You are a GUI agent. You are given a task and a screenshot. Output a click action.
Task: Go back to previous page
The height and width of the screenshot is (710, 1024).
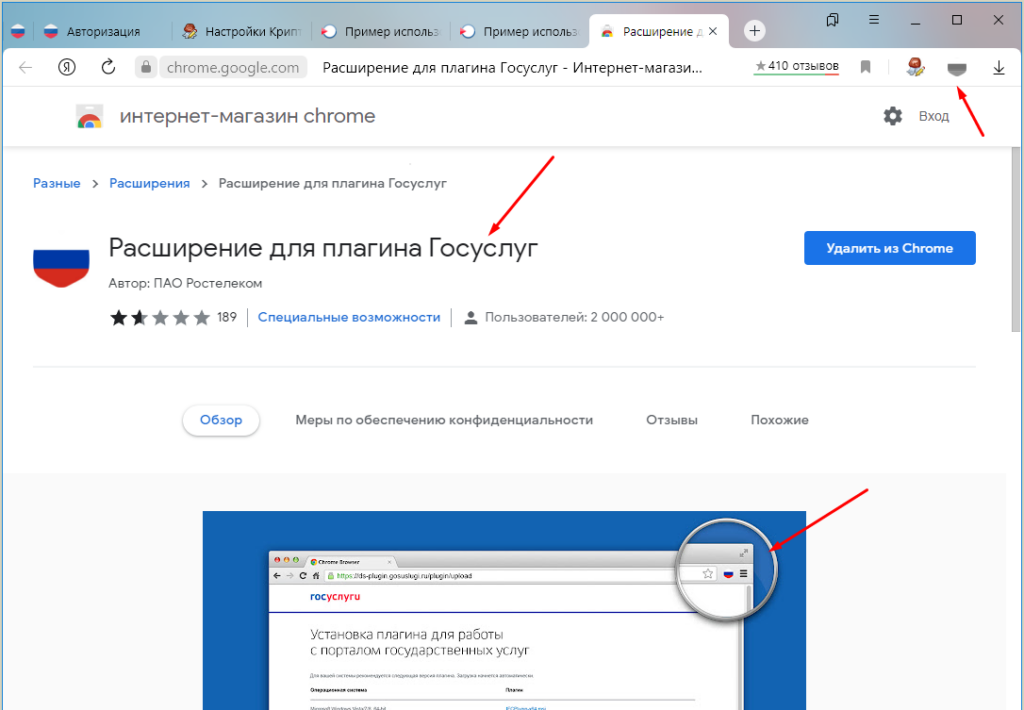(26, 67)
